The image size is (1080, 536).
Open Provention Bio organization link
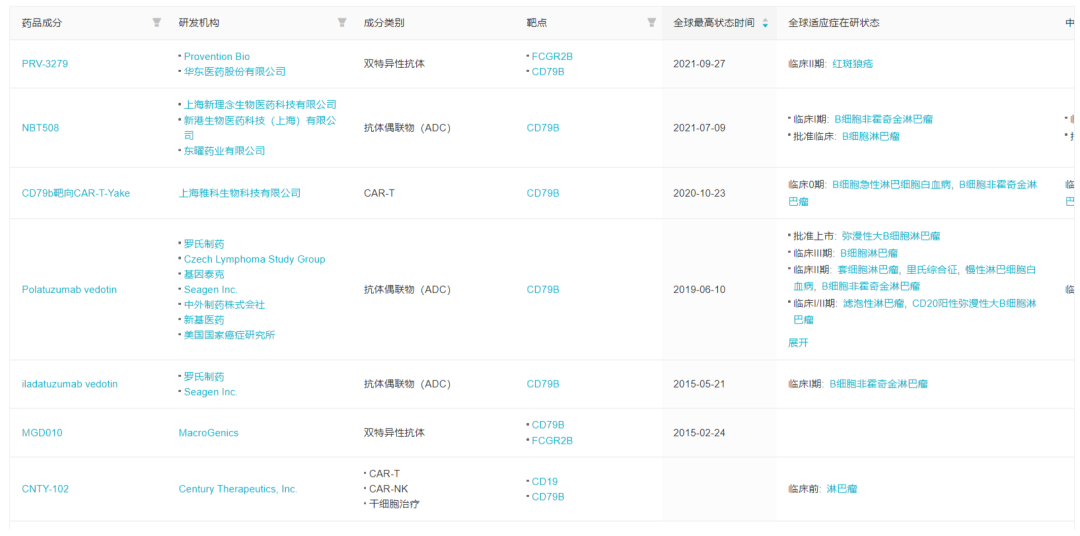click(217, 56)
